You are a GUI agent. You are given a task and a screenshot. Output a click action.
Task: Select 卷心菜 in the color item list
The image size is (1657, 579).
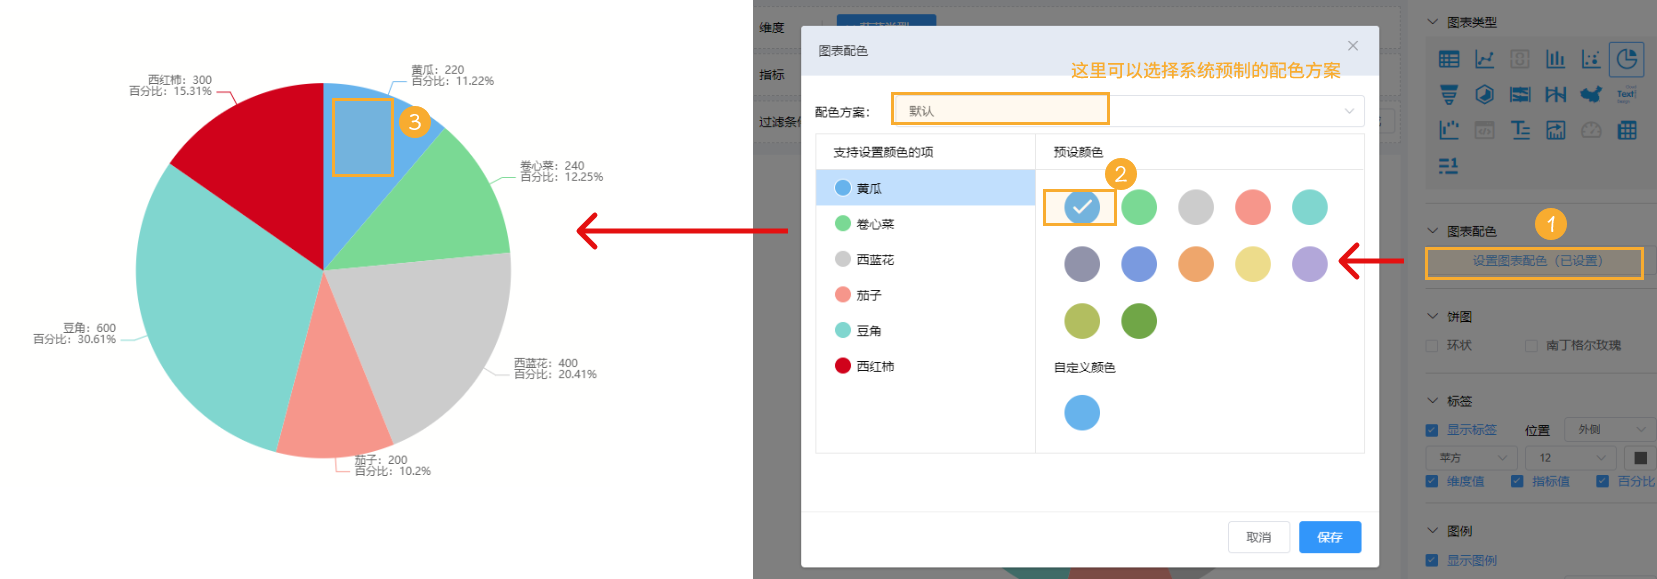[925, 224]
